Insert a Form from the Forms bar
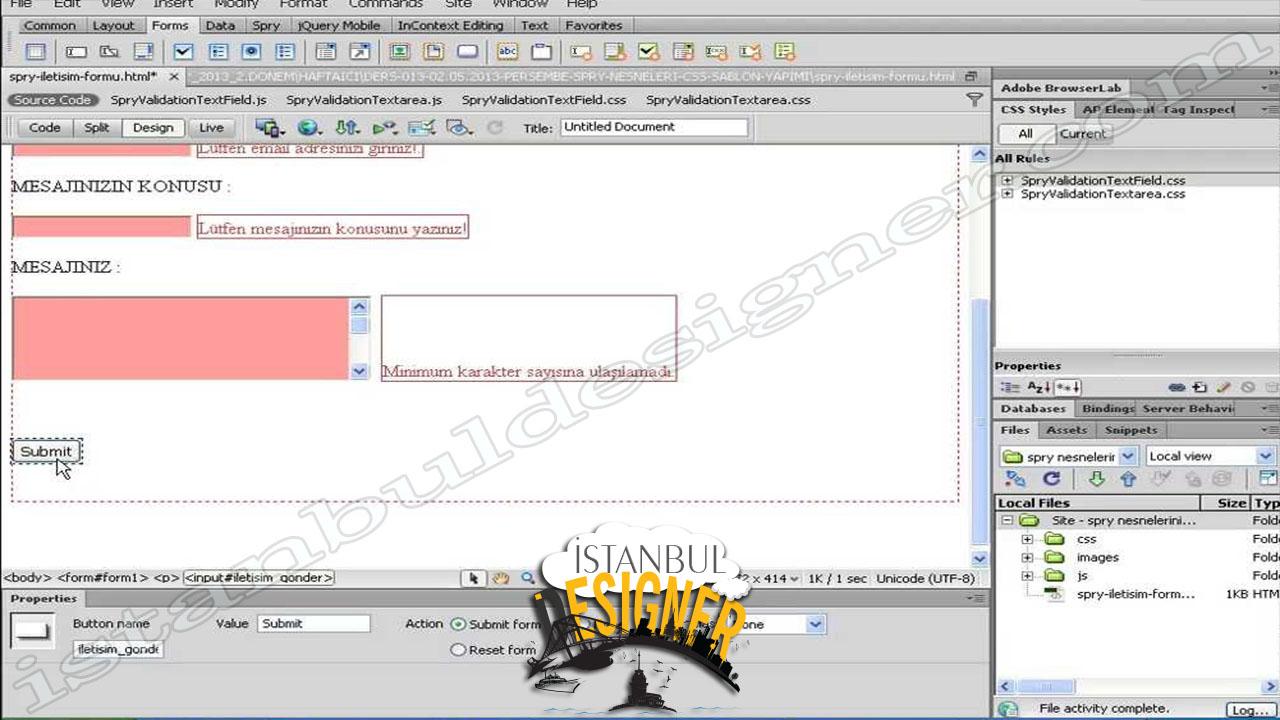 point(35,52)
